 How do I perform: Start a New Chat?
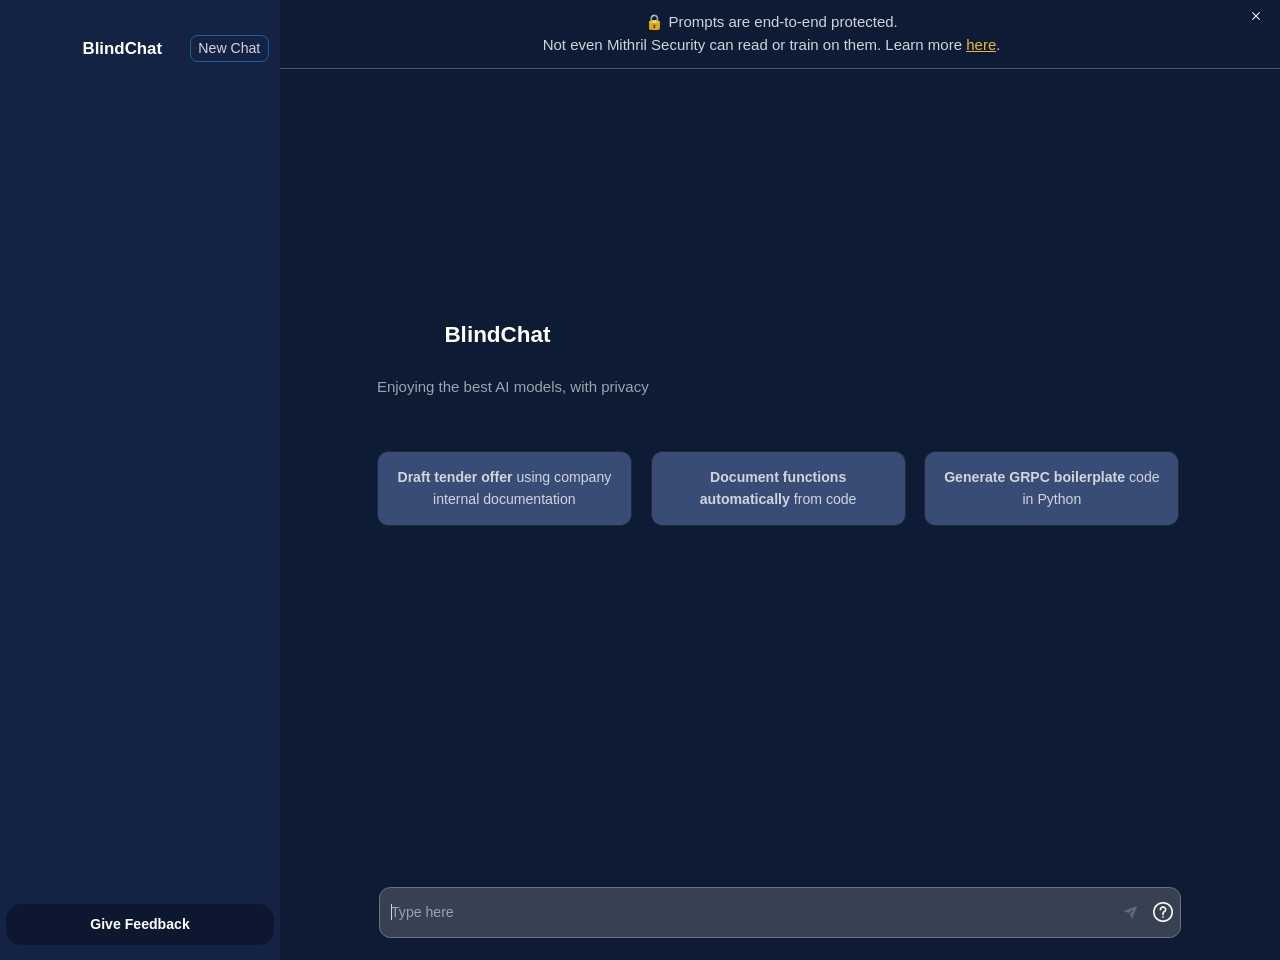229,48
